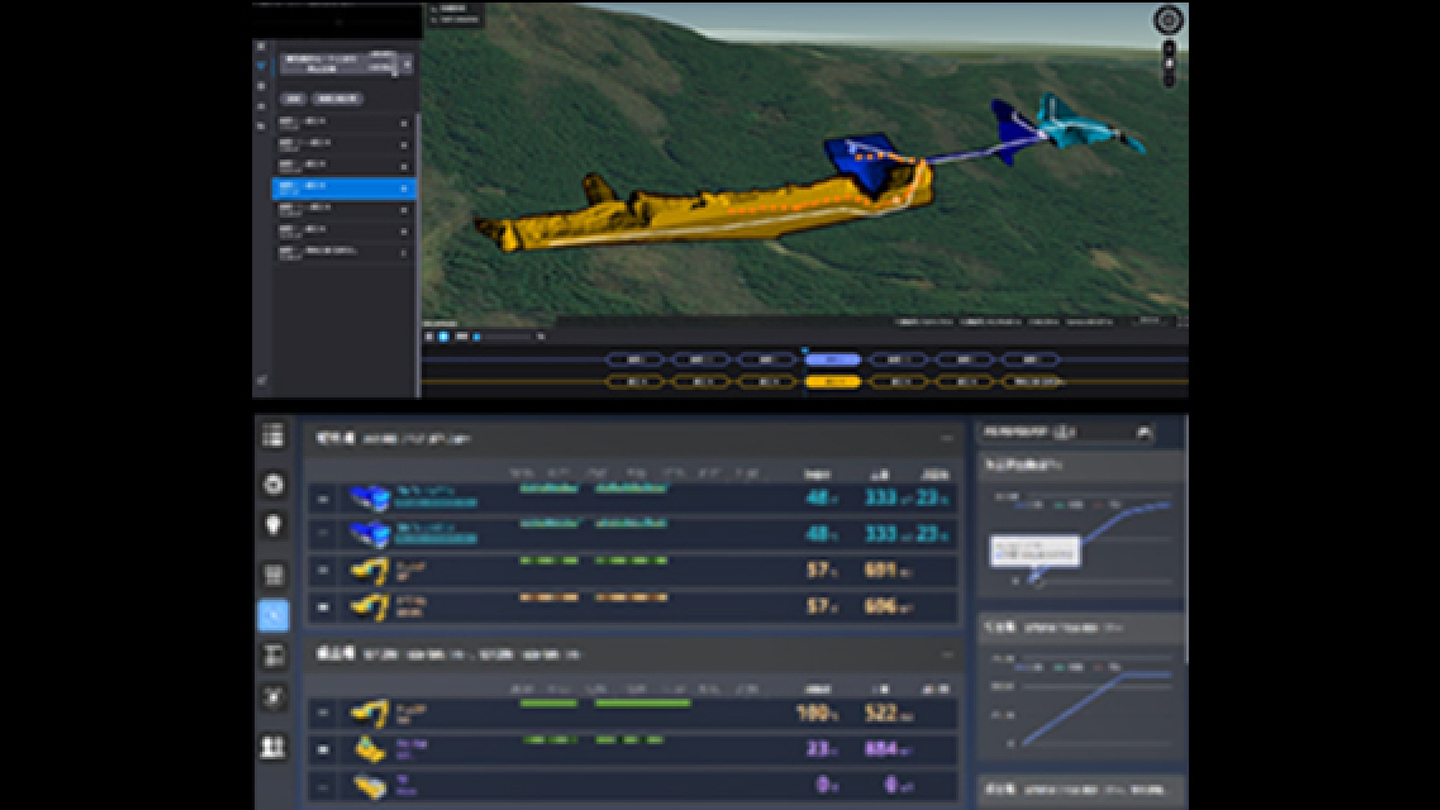Click the lightbulb icon in the lower sidebar

point(273,525)
